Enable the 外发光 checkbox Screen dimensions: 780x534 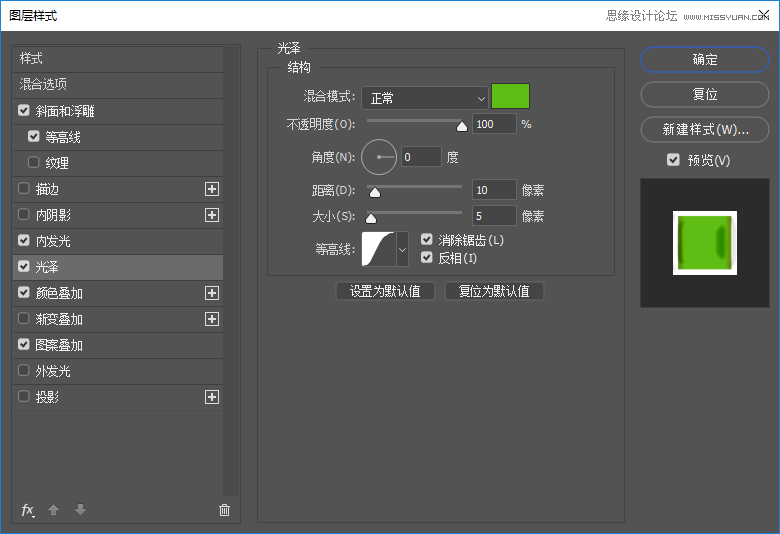coord(23,370)
